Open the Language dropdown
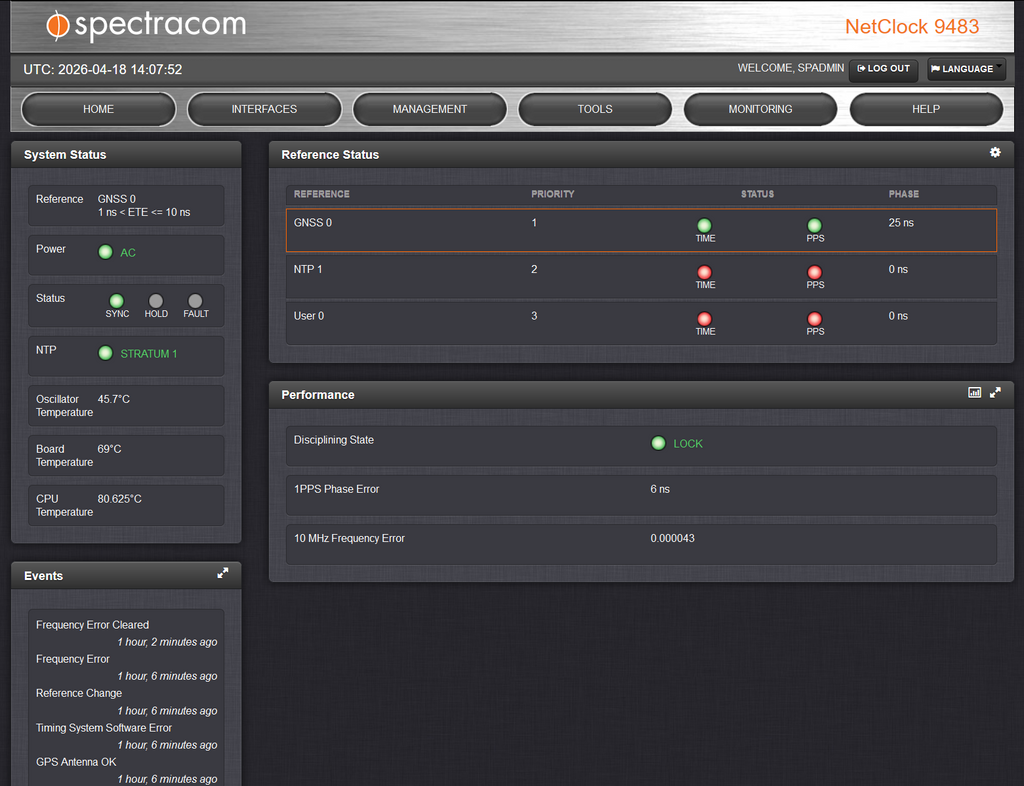 [x=965, y=69]
